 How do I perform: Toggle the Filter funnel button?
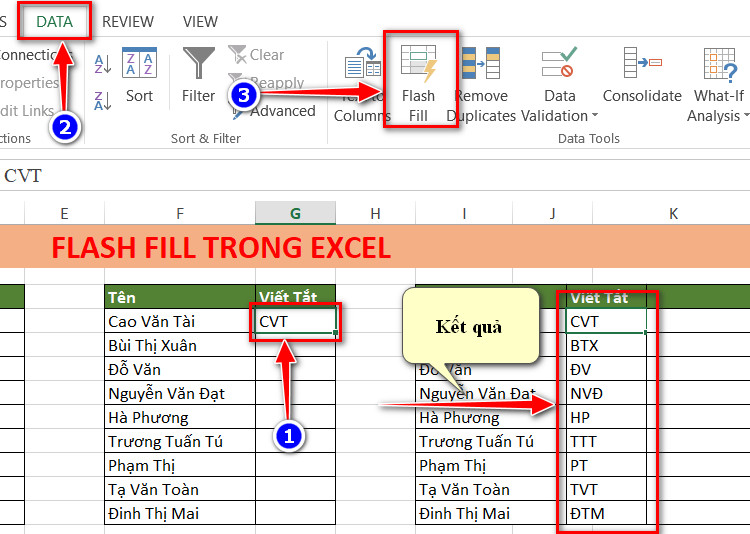(199, 76)
